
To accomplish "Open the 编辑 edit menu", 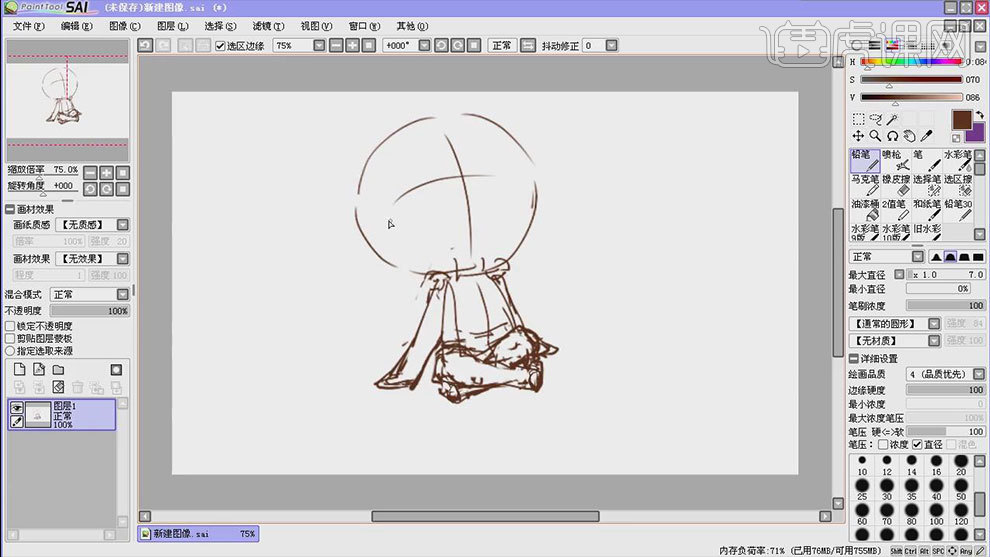I will [x=76, y=26].
